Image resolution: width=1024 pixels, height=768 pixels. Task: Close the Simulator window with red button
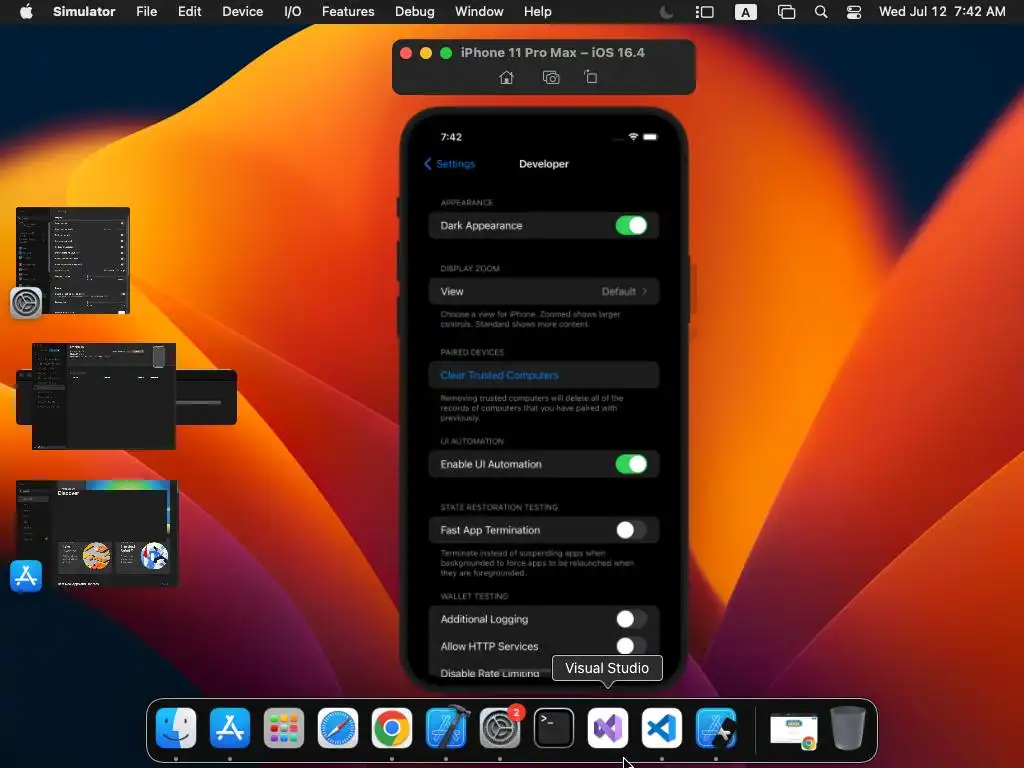click(x=406, y=53)
